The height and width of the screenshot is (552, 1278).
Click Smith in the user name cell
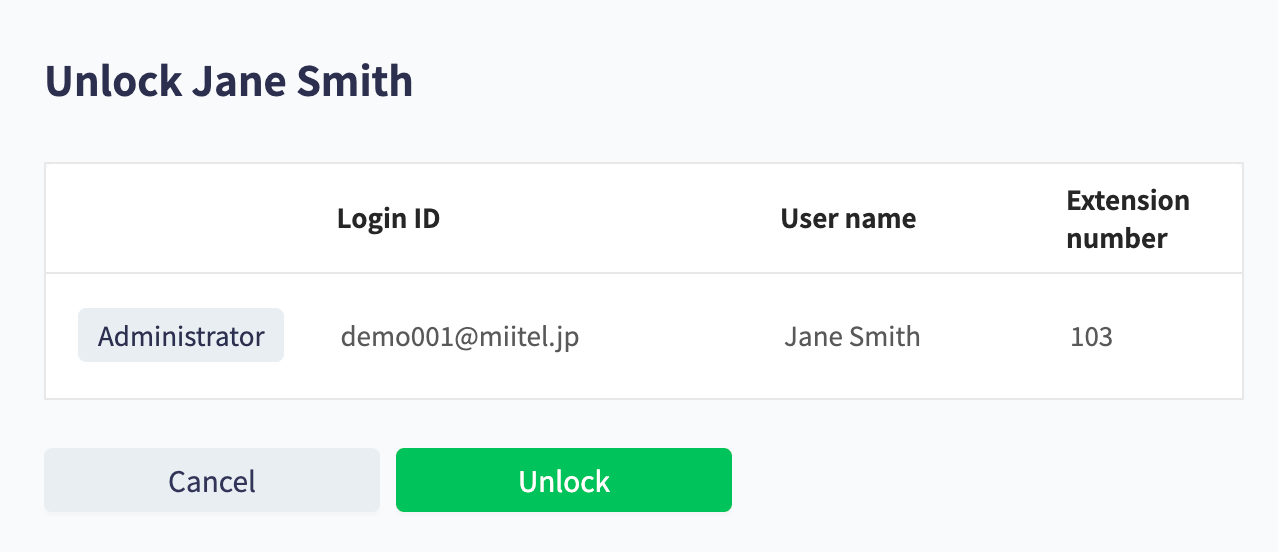[x=882, y=336]
